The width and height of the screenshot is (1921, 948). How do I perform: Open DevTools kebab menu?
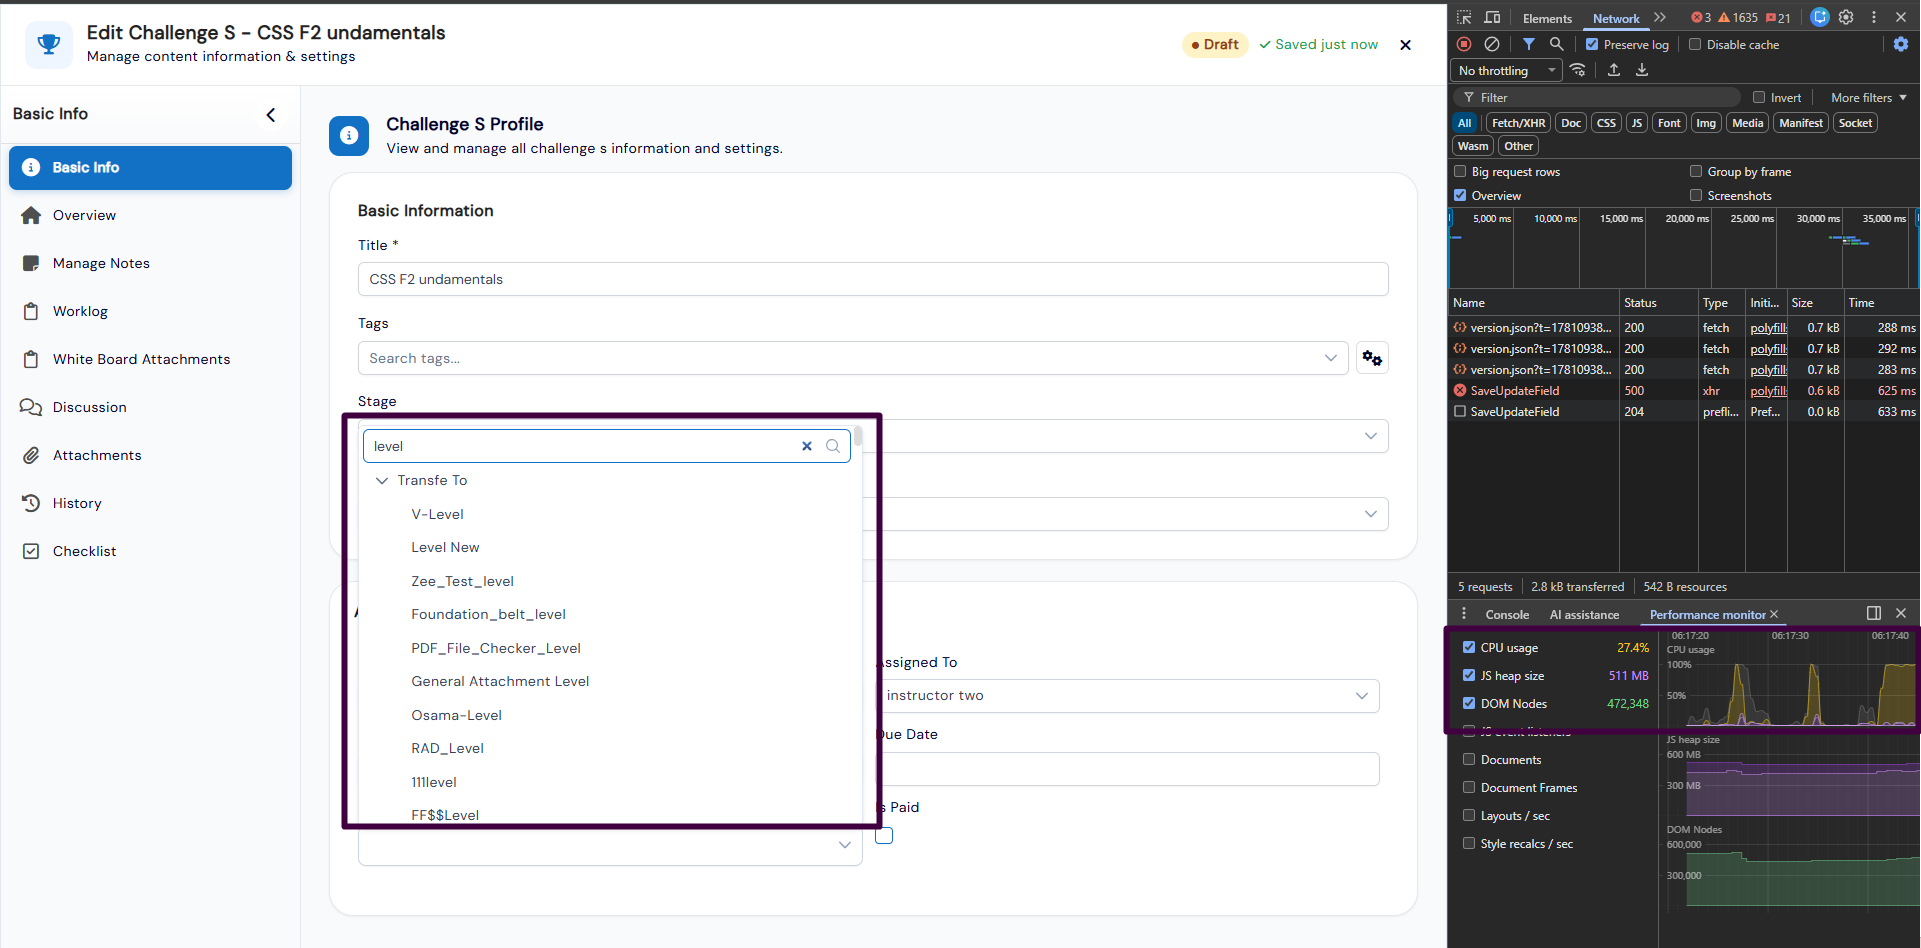pos(1874,17)
